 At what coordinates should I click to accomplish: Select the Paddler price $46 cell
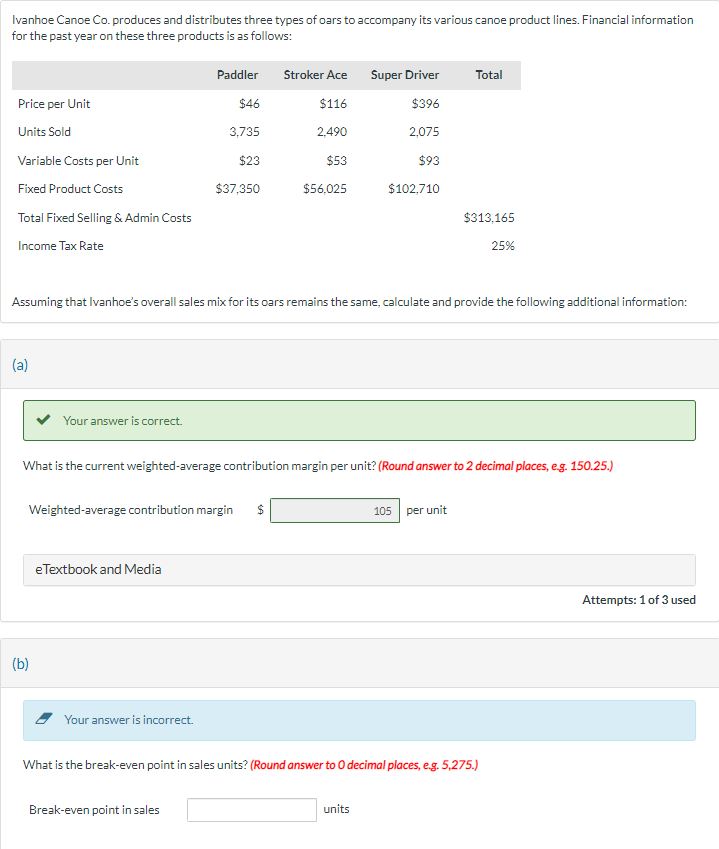[249, 103]
